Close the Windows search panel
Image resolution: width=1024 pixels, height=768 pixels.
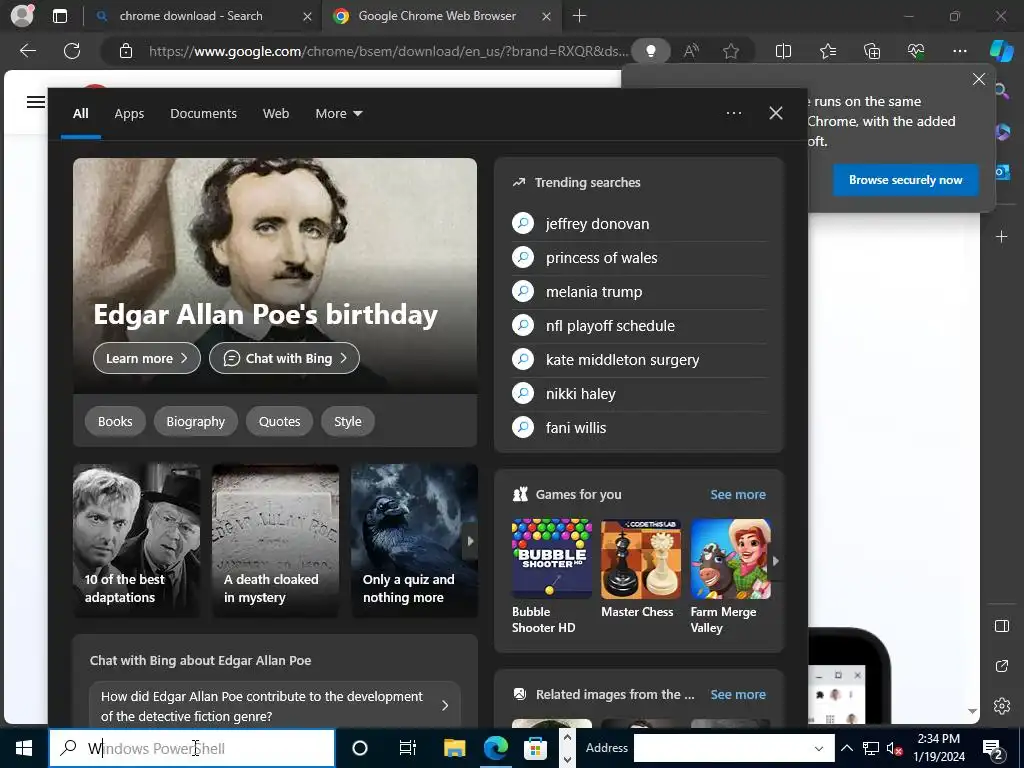tap(776, 113)
